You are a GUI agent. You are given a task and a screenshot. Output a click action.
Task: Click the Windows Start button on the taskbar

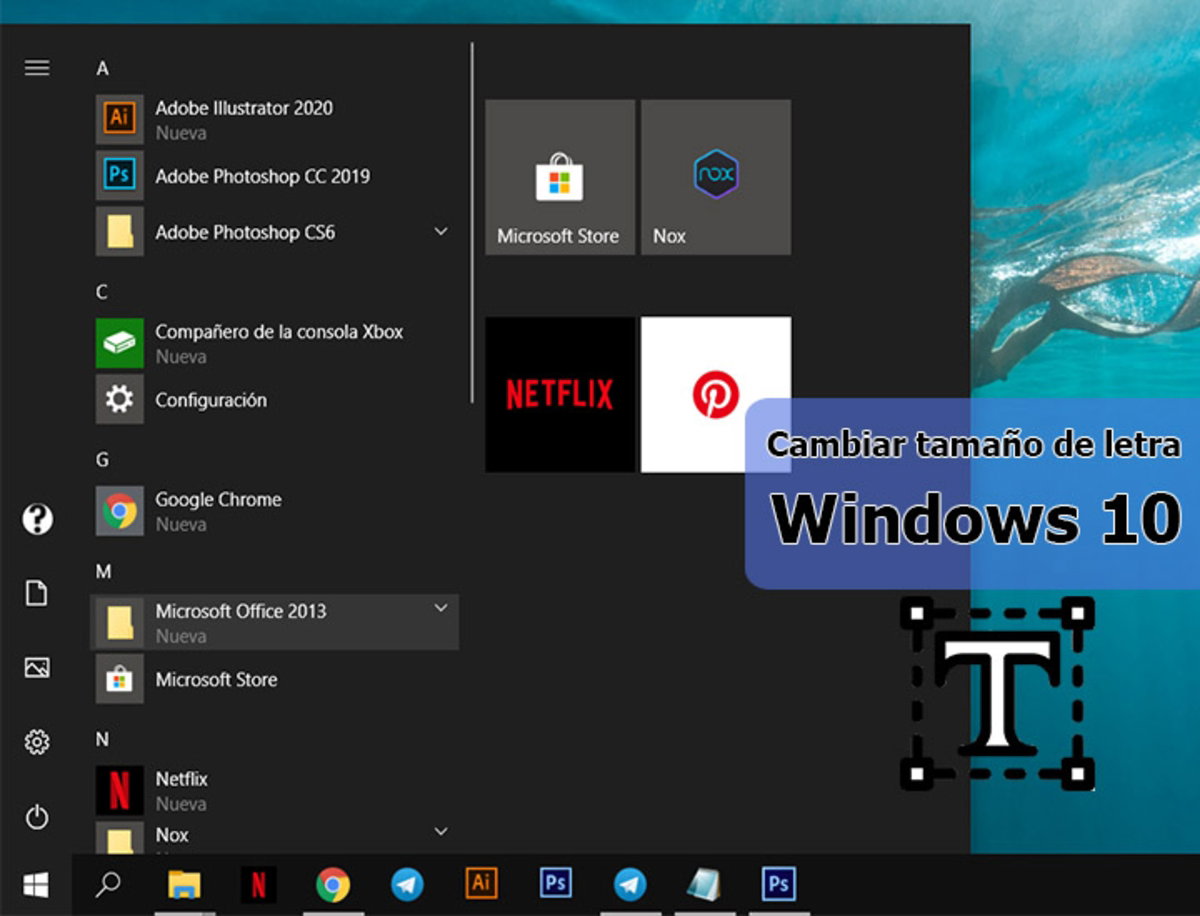point(36,885)
